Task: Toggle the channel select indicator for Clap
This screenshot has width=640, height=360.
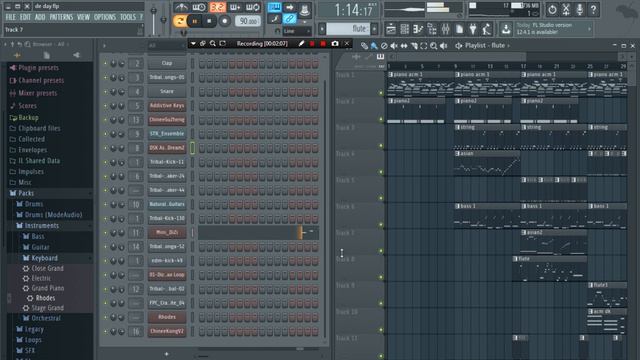Action: [193, 64]
